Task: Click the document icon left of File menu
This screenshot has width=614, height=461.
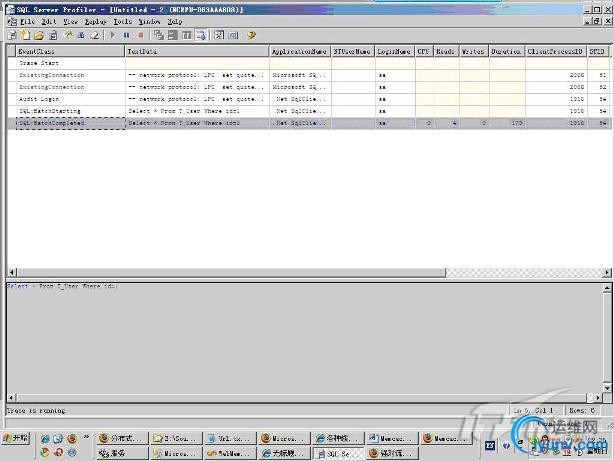Action: coord(12,22)
